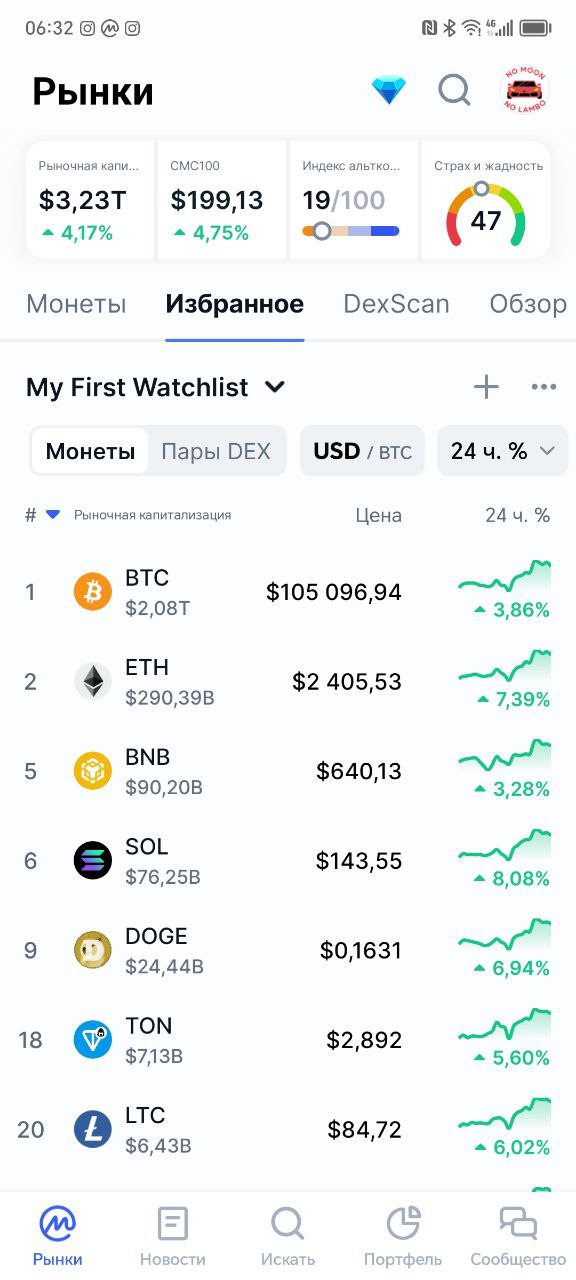This screenshot has height=1280, width=576.
Task: Add a coin with the plus icon
Action: pyautogui.click(x=486, y=387)
